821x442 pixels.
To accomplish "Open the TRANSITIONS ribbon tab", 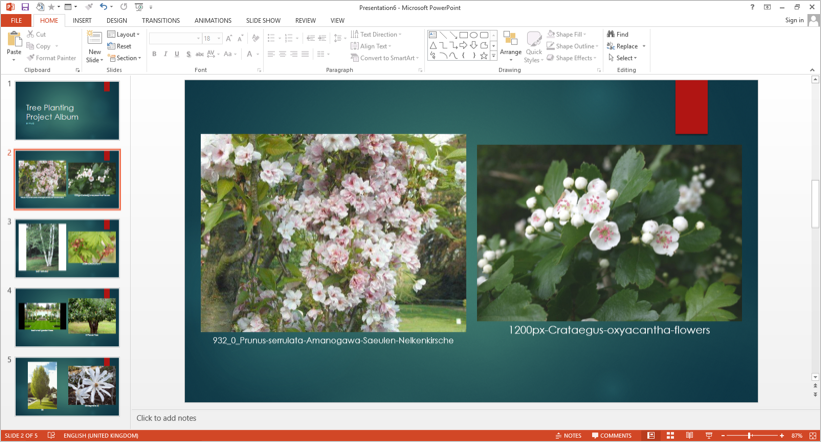I will point(160,20).
